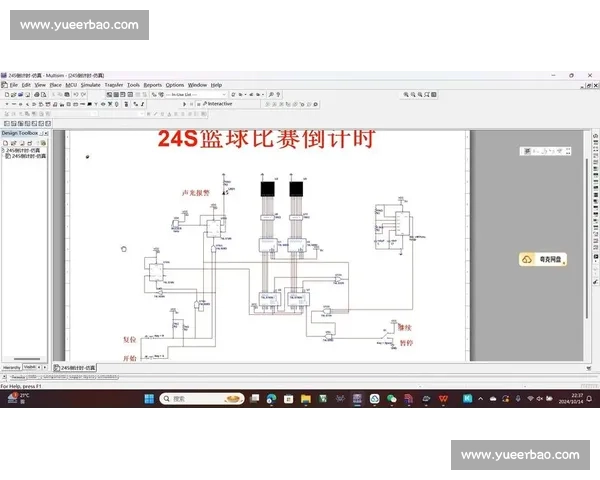Click the Open file toolbar icon

13,95
